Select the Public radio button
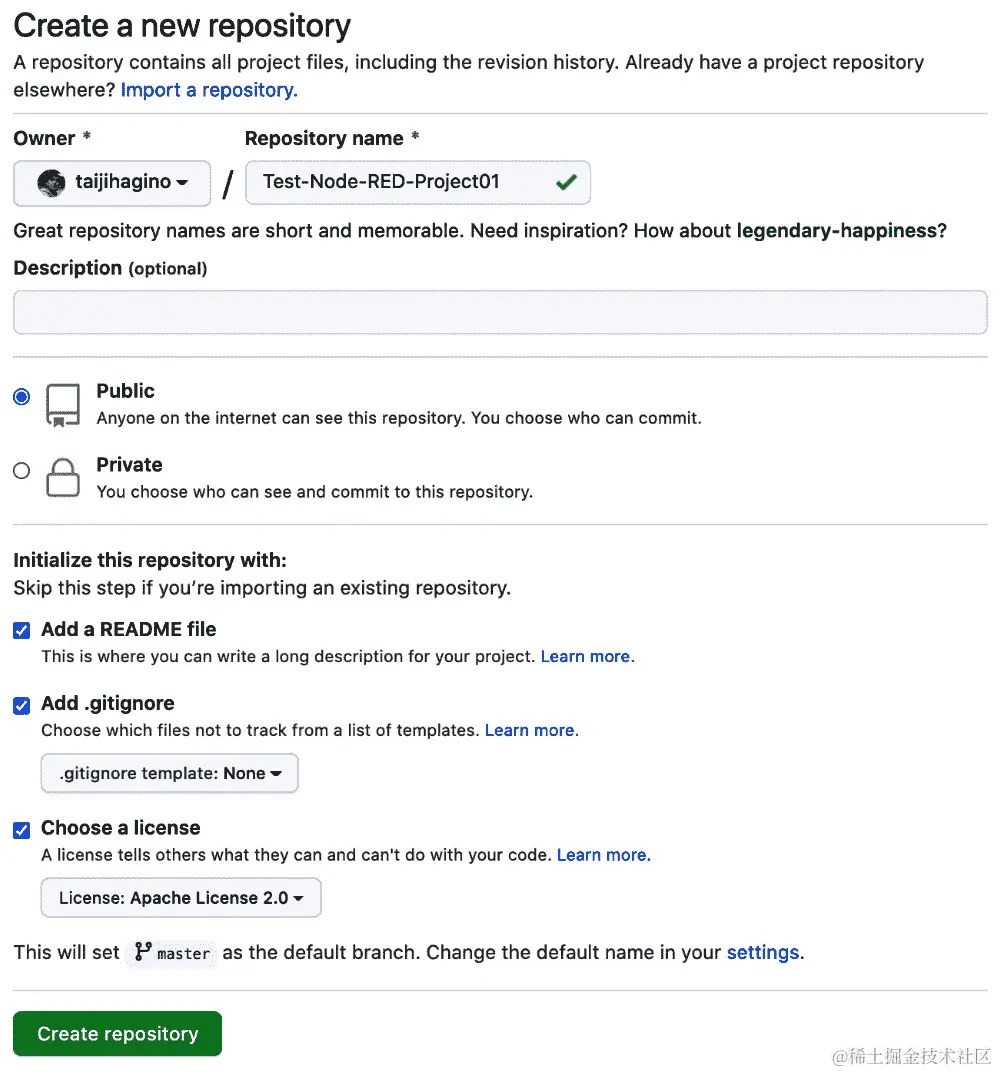The image size is (998, 1073). tap(21, 396)
